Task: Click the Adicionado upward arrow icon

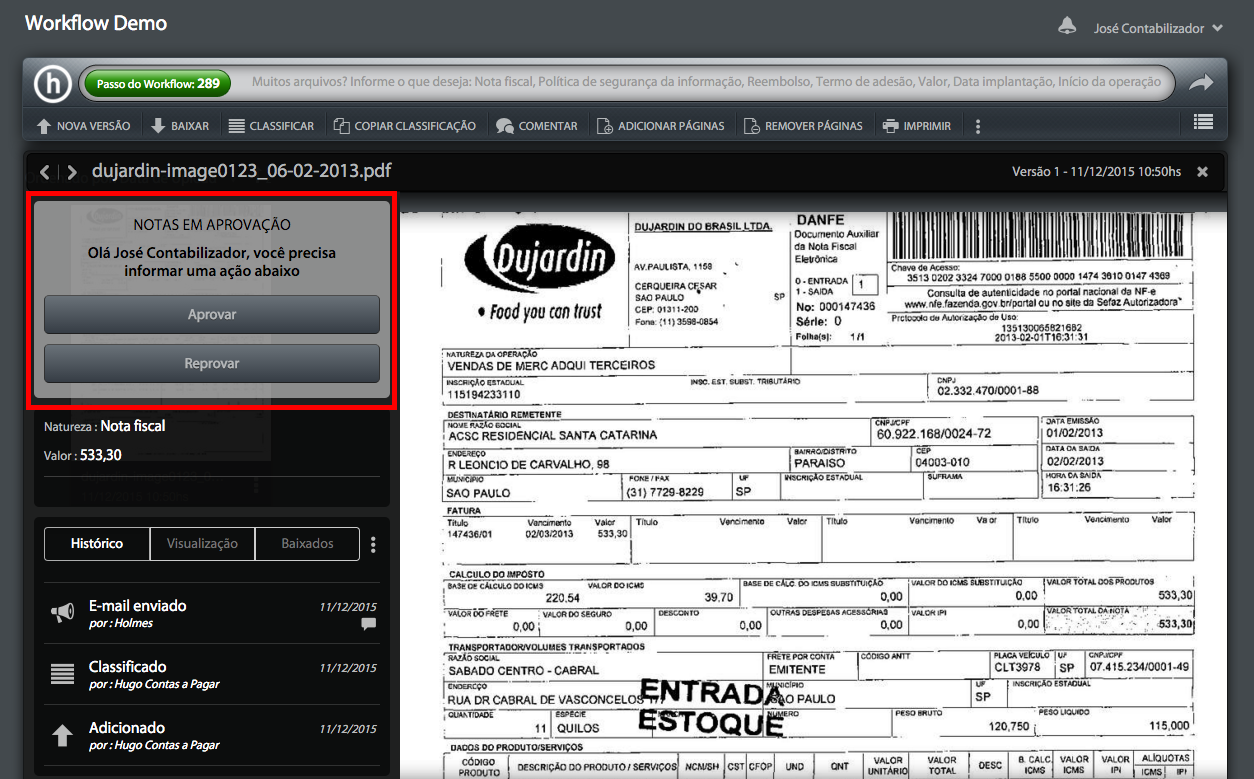Action: (x=62, y=736)
